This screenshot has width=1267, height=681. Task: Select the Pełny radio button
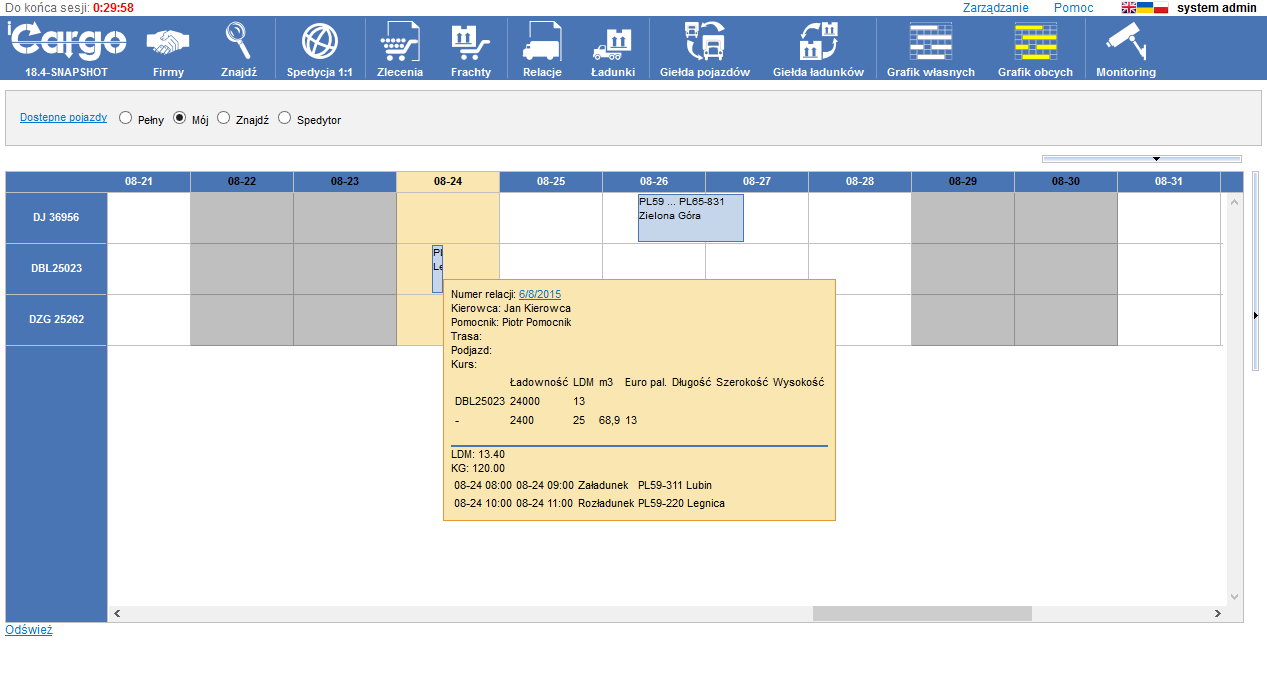point(125,118)
